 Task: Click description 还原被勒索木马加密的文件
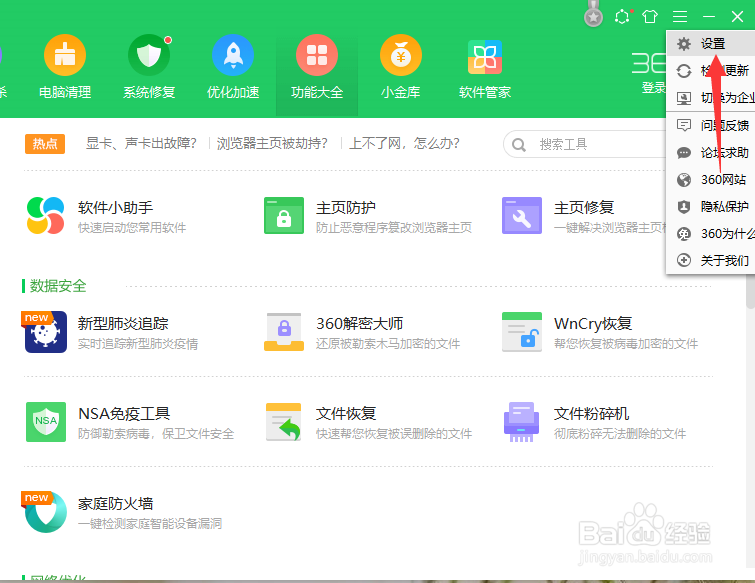[x=388, y=344]
